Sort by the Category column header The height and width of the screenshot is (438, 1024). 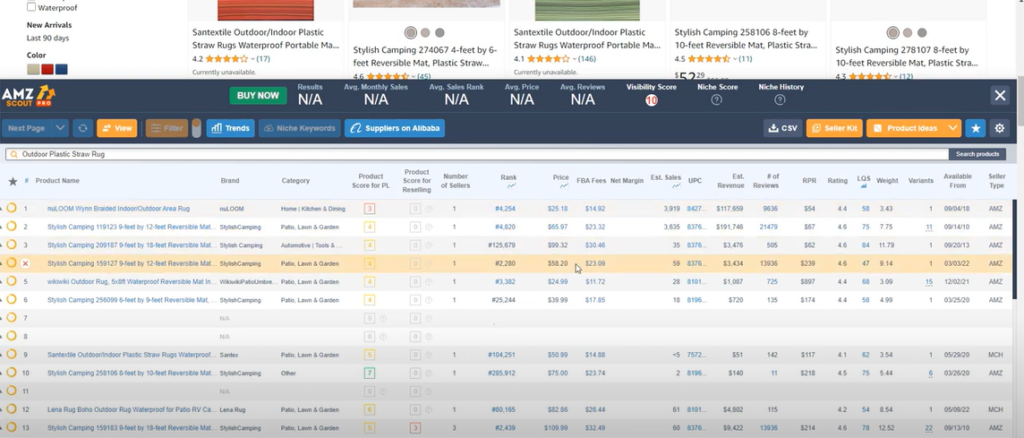tap(296, 181)
